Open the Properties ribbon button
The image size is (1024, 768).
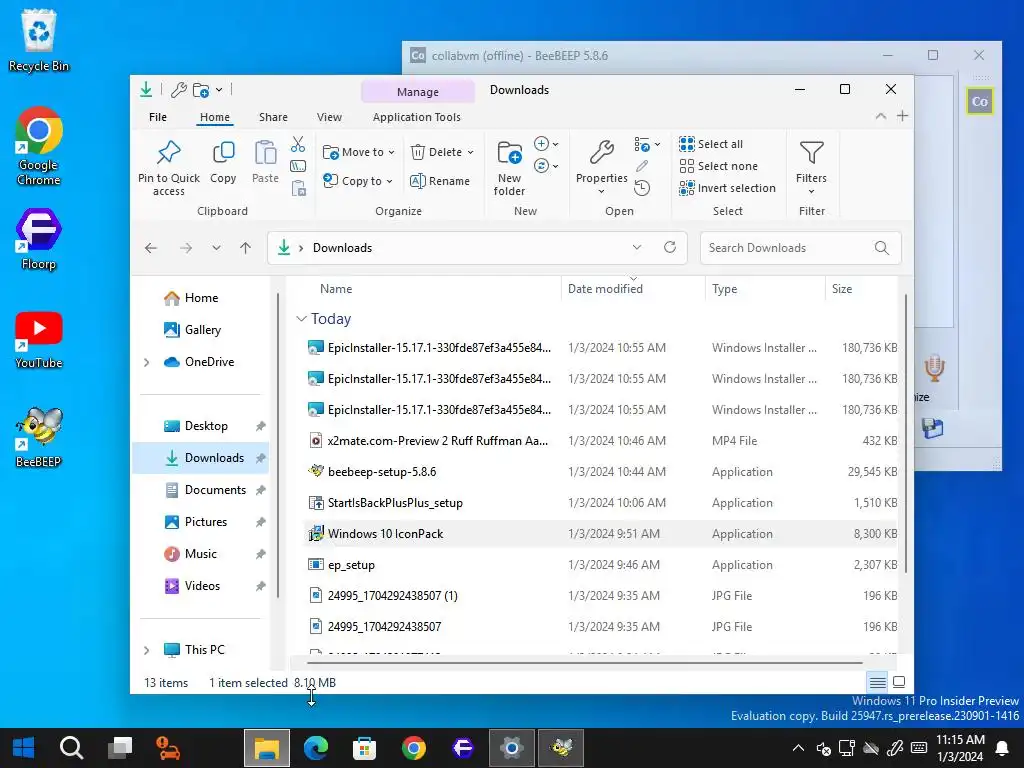[x=601, y=167]
